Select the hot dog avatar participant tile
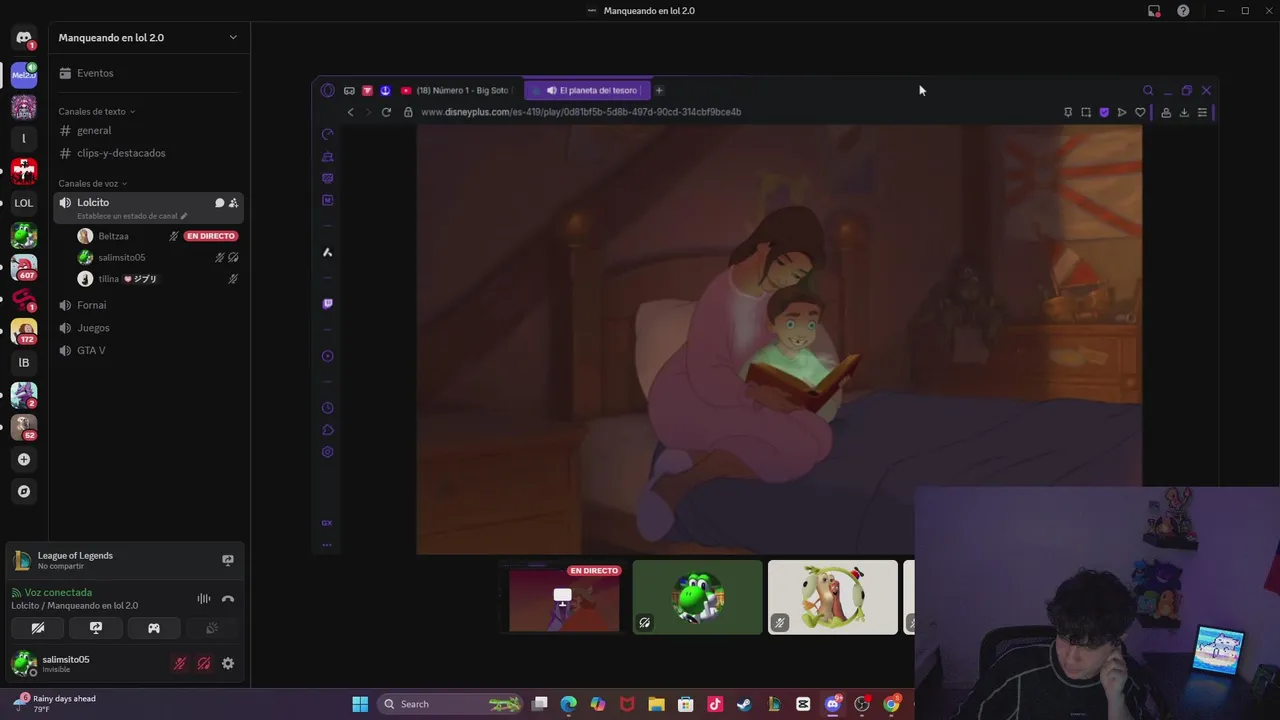The height and width of the screenshot is (720, 1280). [832, 597]
